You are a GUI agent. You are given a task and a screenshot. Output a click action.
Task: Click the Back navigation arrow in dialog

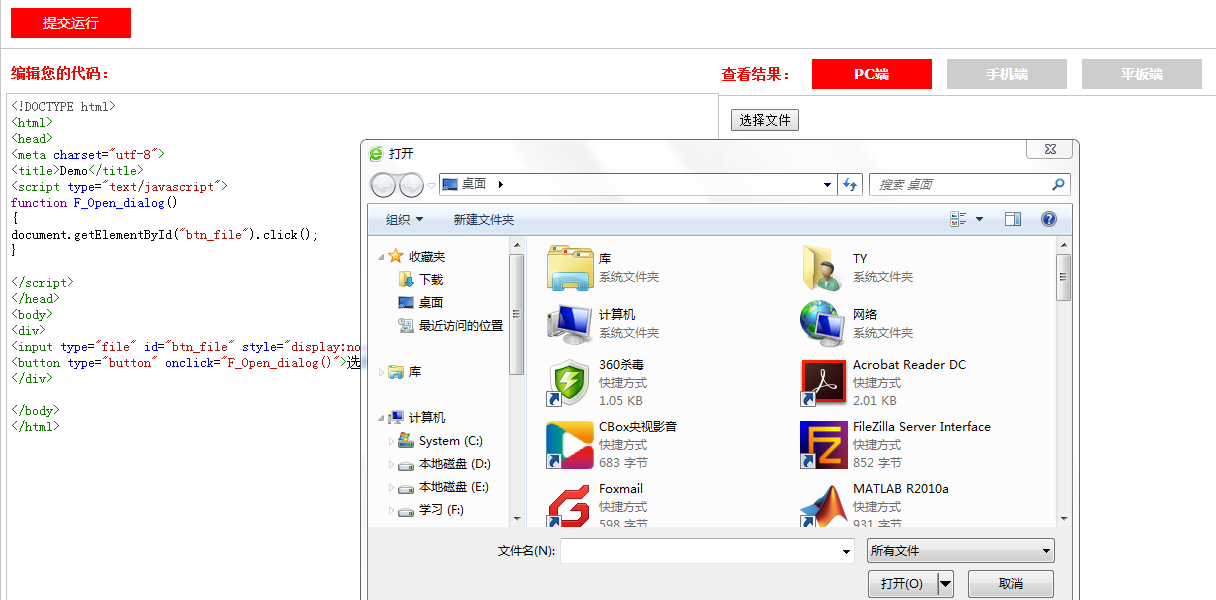[x=384, y=185]
